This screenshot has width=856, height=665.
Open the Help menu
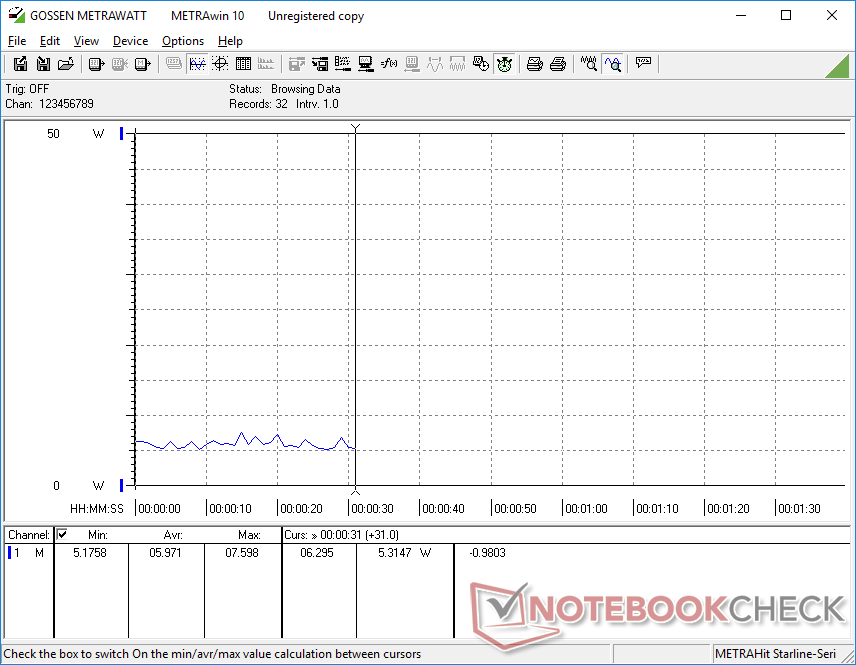[x=230, y=41]
